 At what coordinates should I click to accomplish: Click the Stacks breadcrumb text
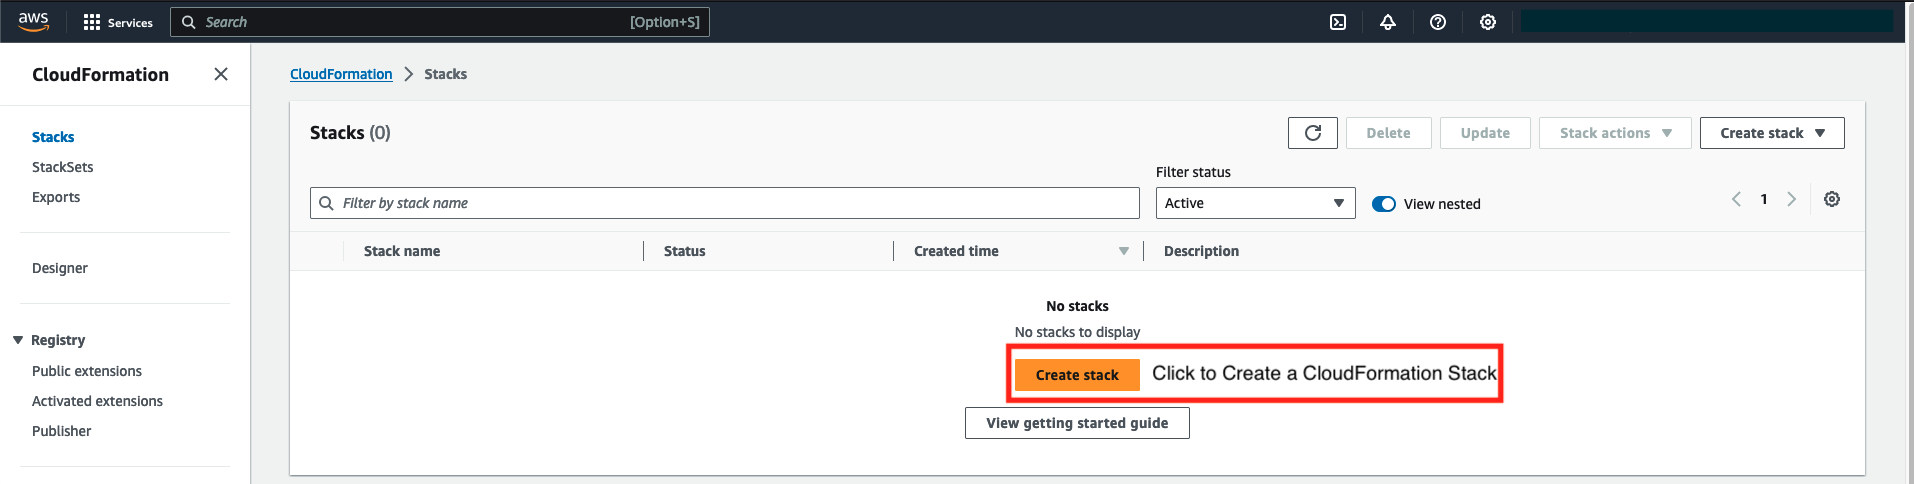tap(445, 74)
